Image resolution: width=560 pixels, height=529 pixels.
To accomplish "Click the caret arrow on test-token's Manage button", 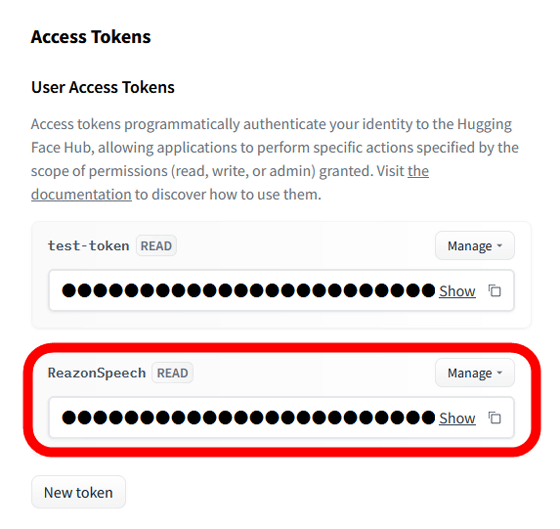I will (499, 246).
